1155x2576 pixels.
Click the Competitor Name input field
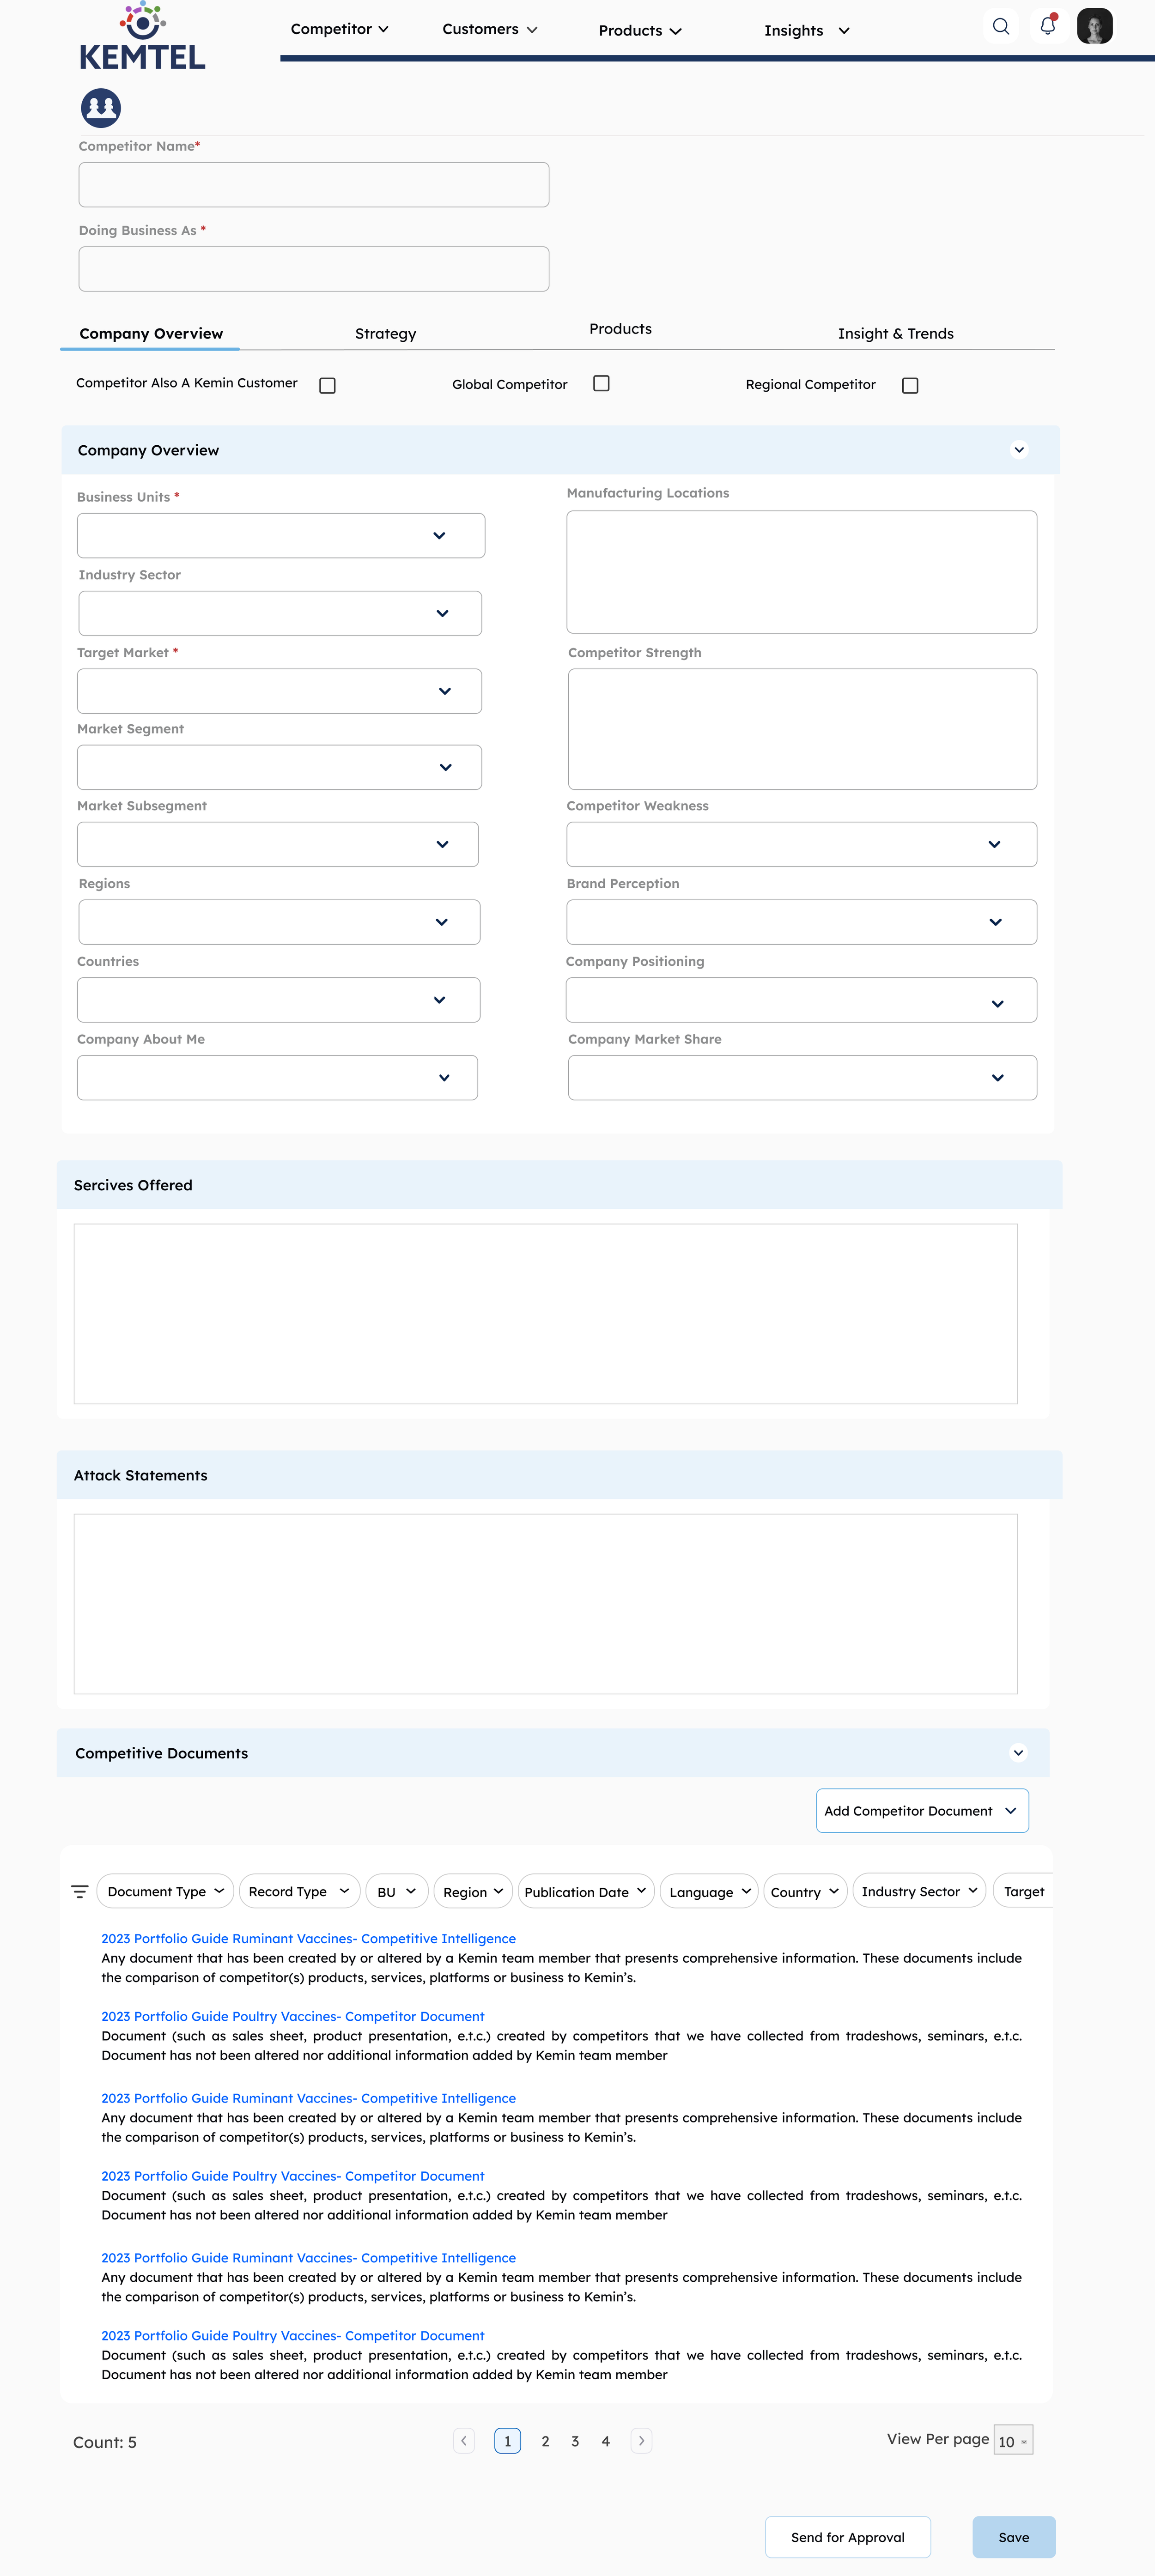[x=314, y=185]
